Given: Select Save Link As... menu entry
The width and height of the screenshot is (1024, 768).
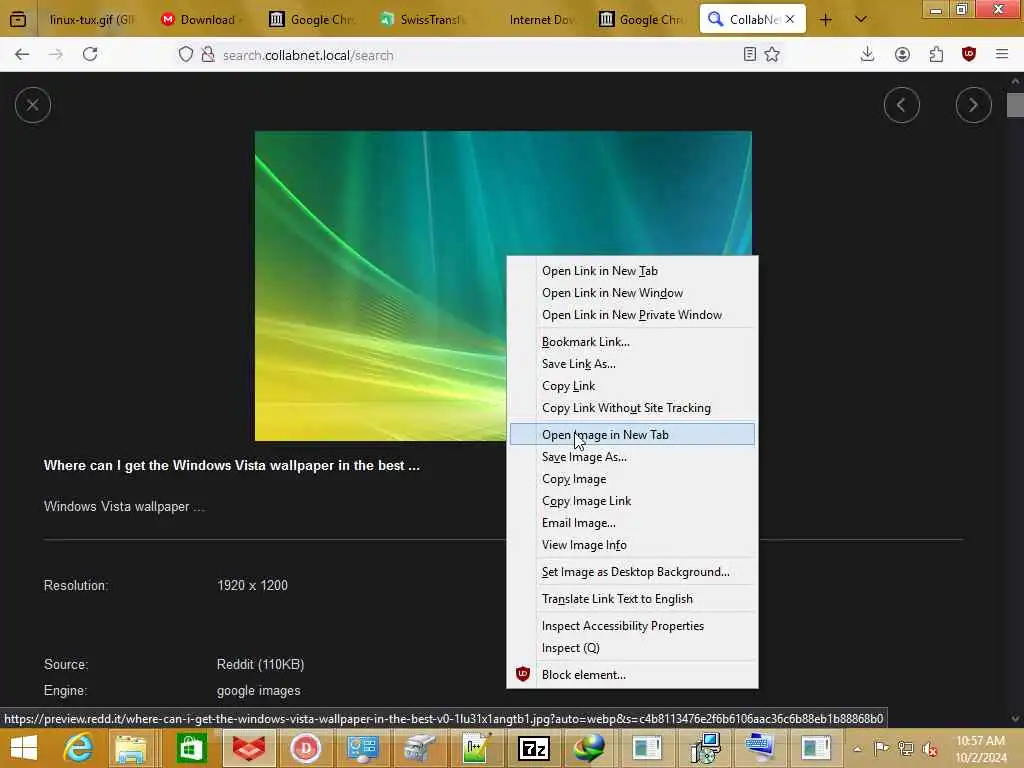Looking at the screenshot, I should [632, 364].
